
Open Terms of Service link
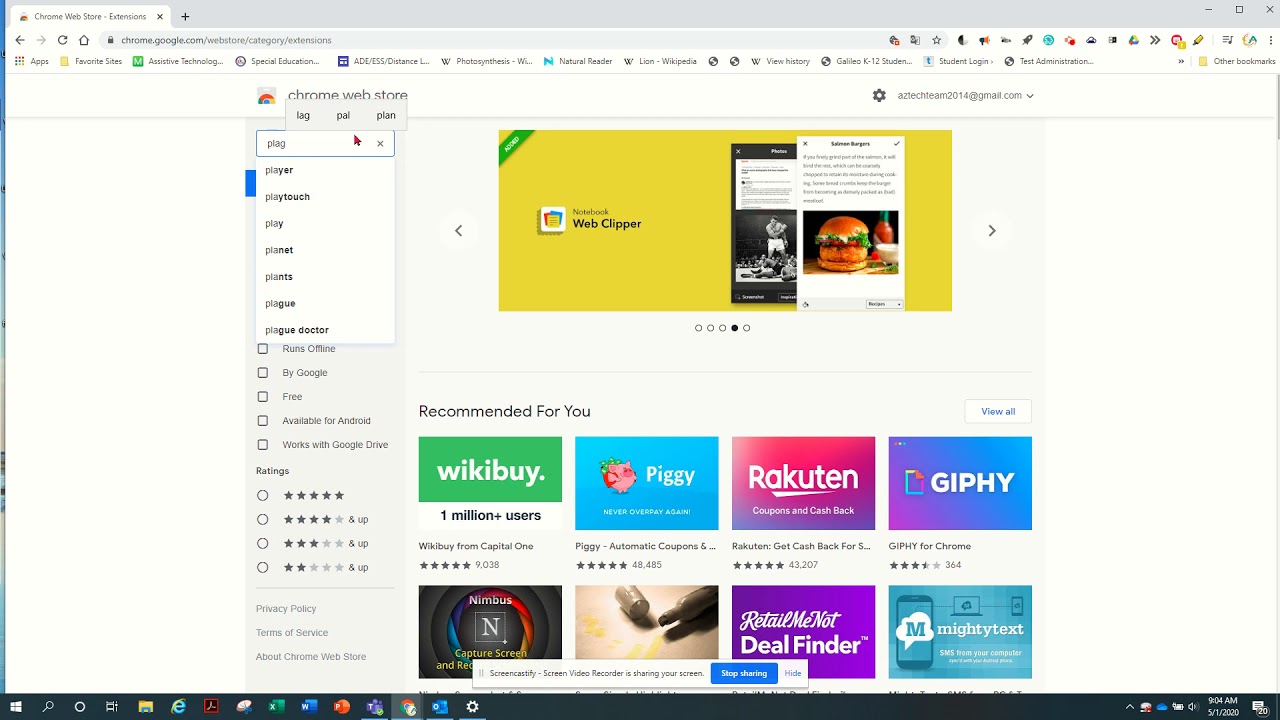292,633
